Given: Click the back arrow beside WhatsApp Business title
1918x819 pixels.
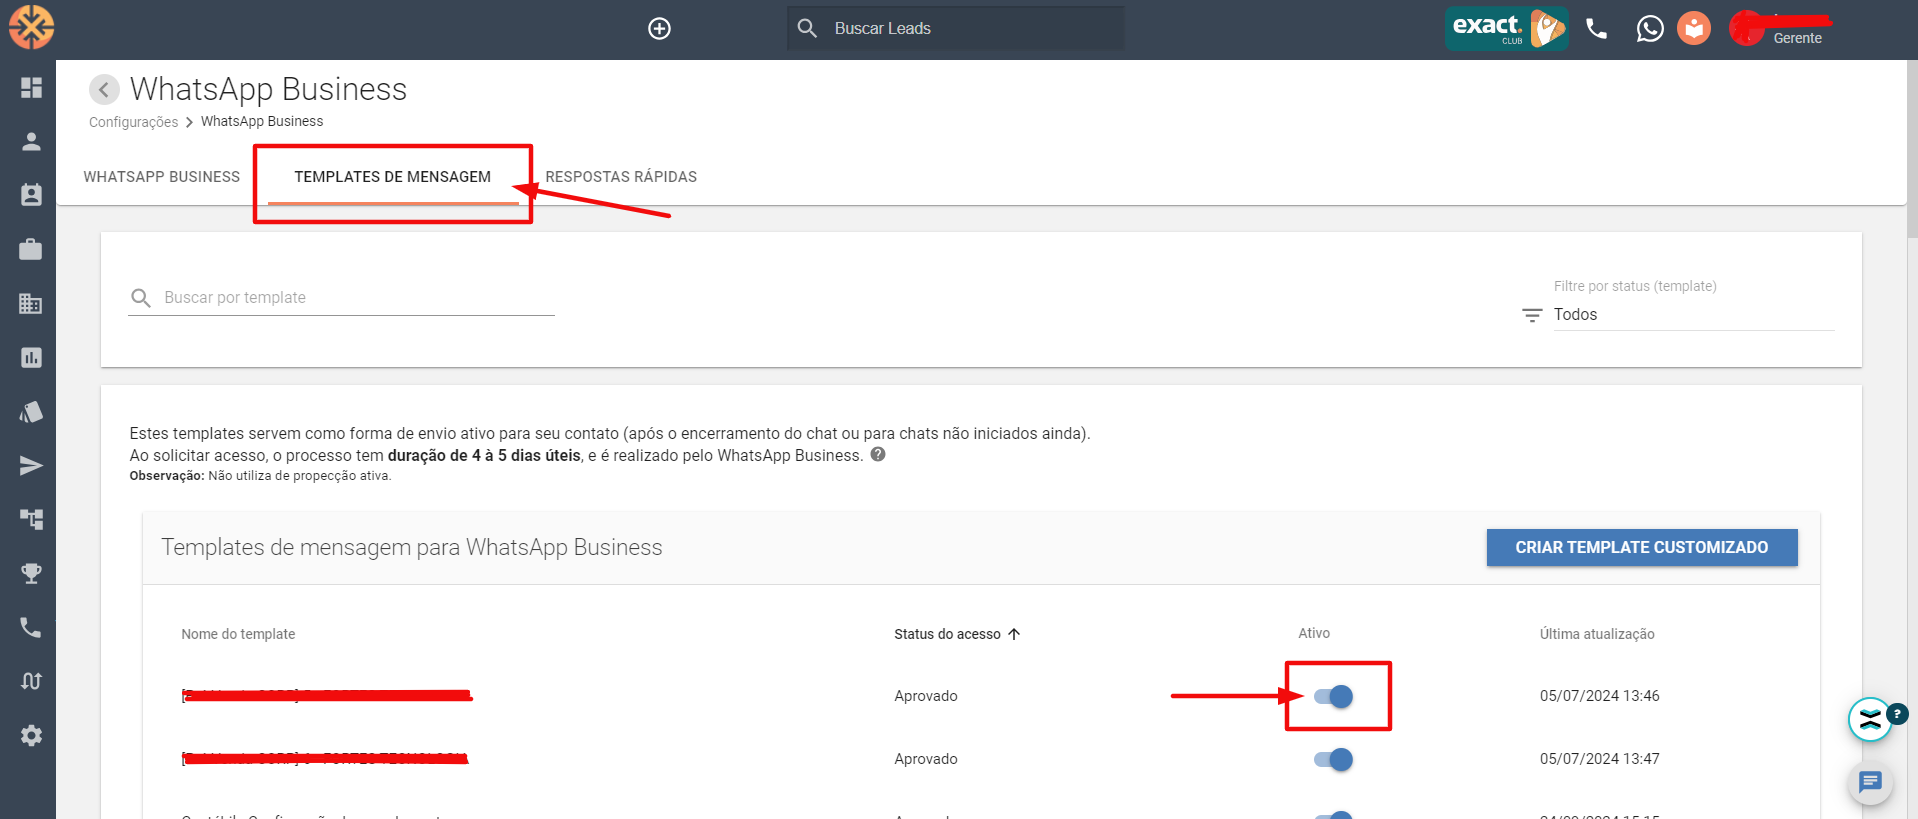Looking at the screenshot, I should pyautogui.click(x=104, y=89).
